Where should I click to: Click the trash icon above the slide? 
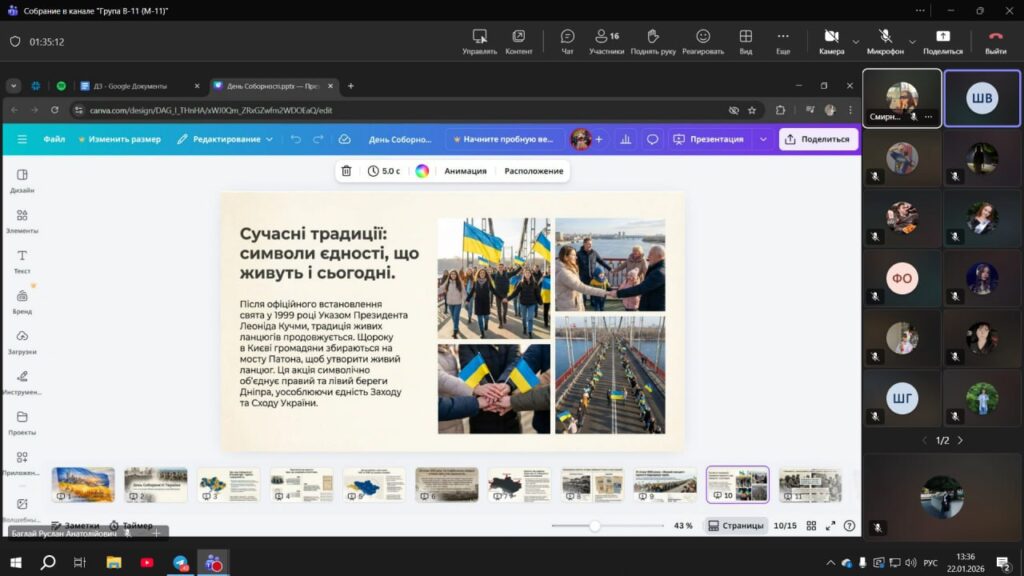point(346,171)
